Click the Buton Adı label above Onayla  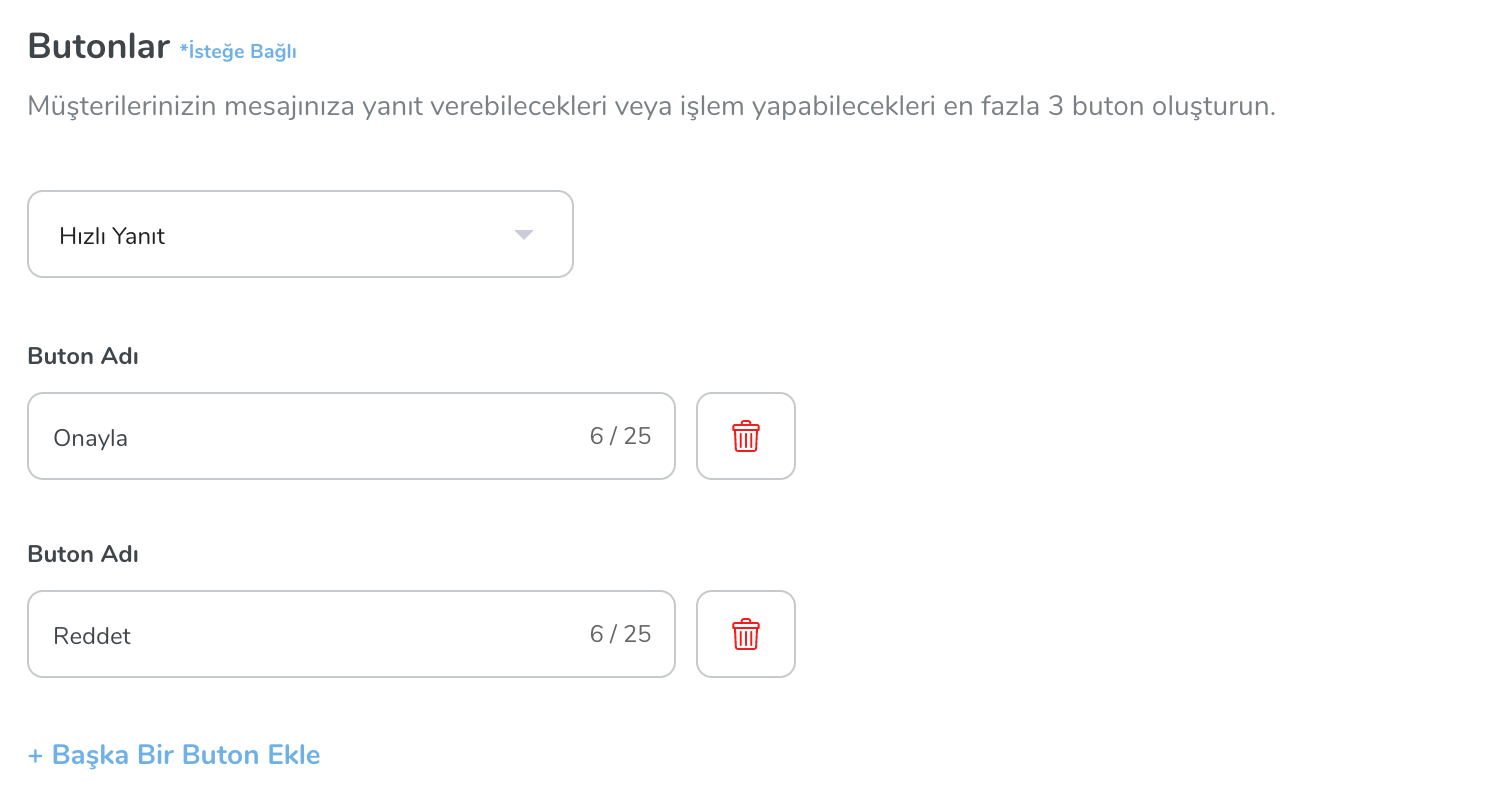click(83, 356)
